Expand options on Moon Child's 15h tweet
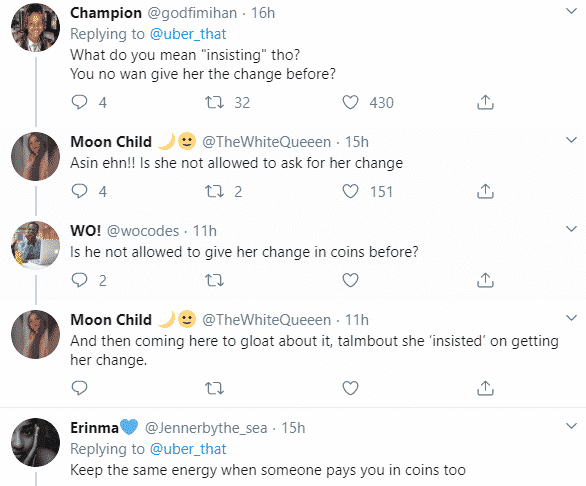Viewport: 586px width, 486px height. [571, 140]
